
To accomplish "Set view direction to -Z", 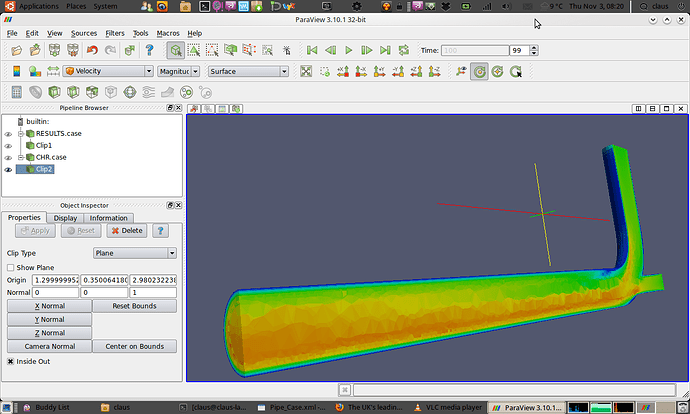I will (x=434, y=71).
